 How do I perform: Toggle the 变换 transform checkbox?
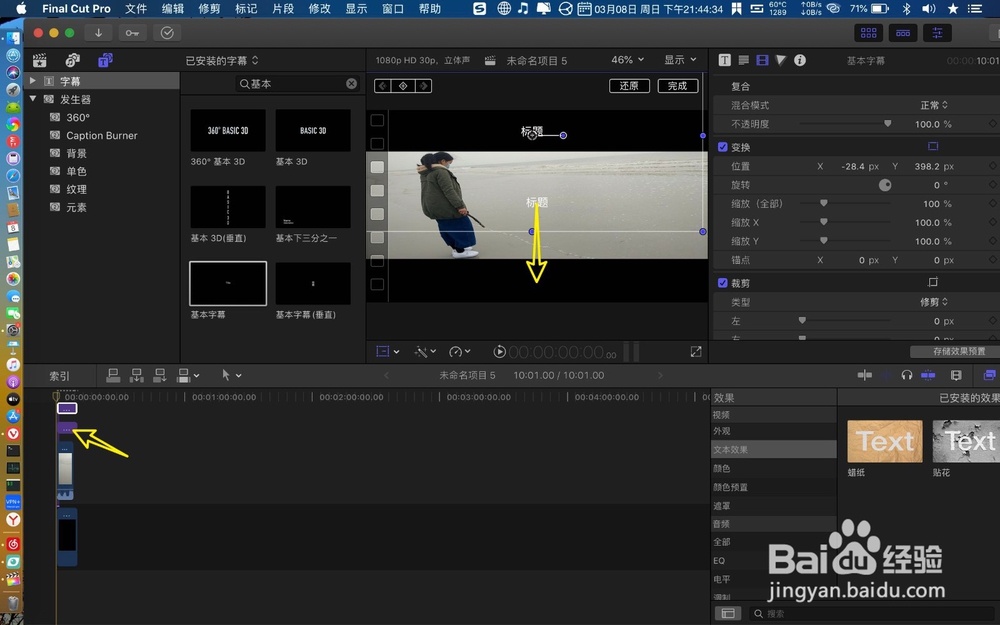pyautogui.click(x=723, y=147)
